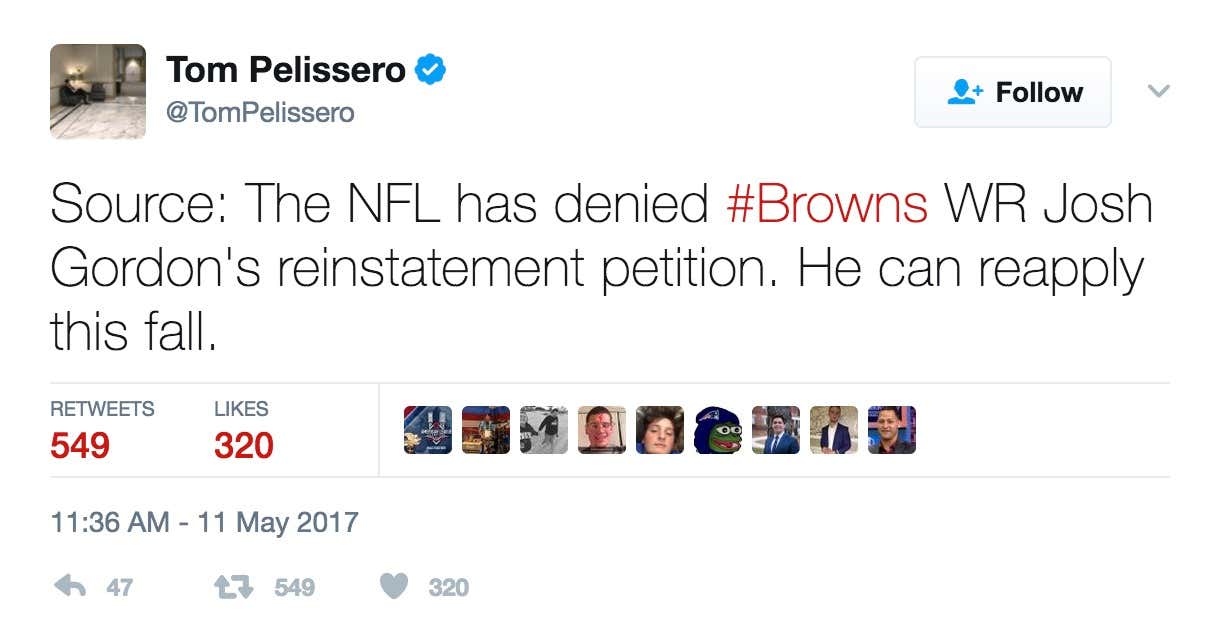
Task: Retweet using the retweet arrows icon
Action: tap(236, 587)
